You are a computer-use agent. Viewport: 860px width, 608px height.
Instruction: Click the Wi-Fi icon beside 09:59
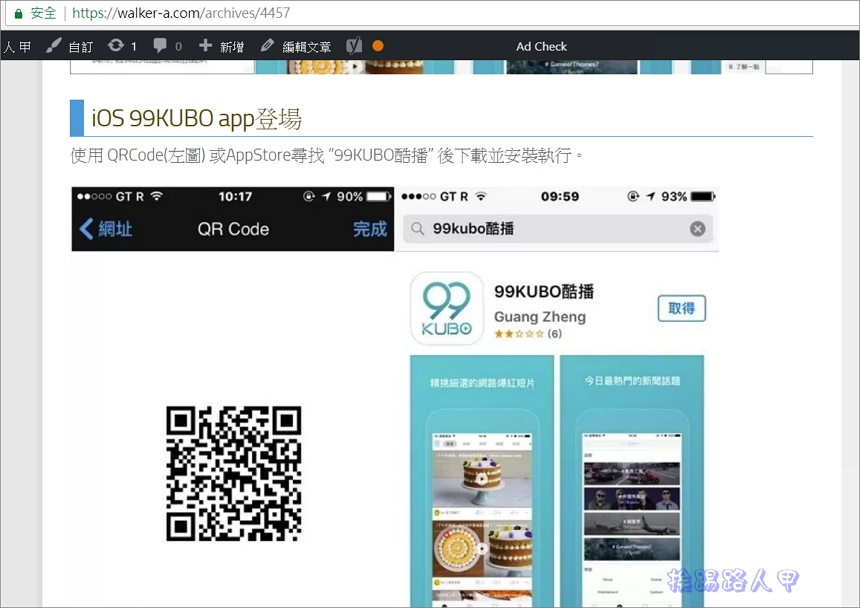pos(480,196)
